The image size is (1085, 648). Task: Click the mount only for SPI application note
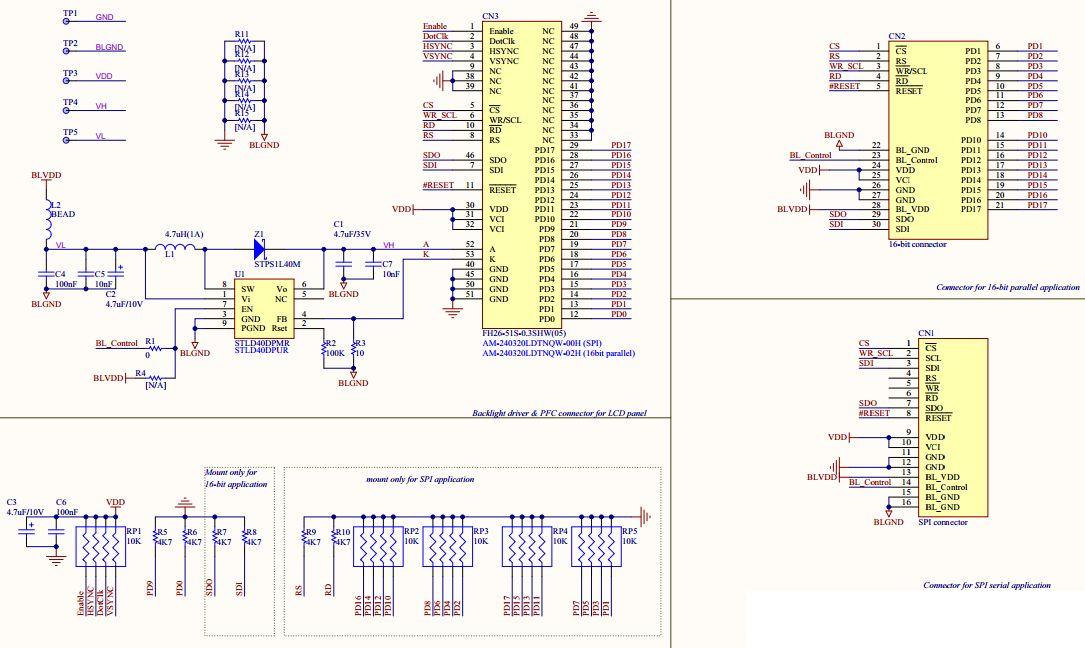[419, 479]
